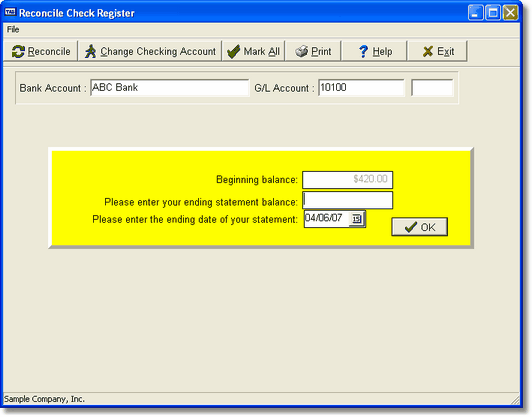Open the calendar picker beside the date
532x417 pixels.
point(356,219)
